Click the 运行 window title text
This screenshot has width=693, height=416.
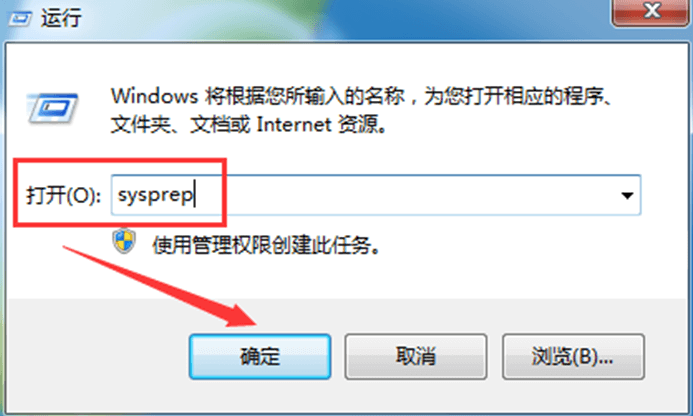61,18
